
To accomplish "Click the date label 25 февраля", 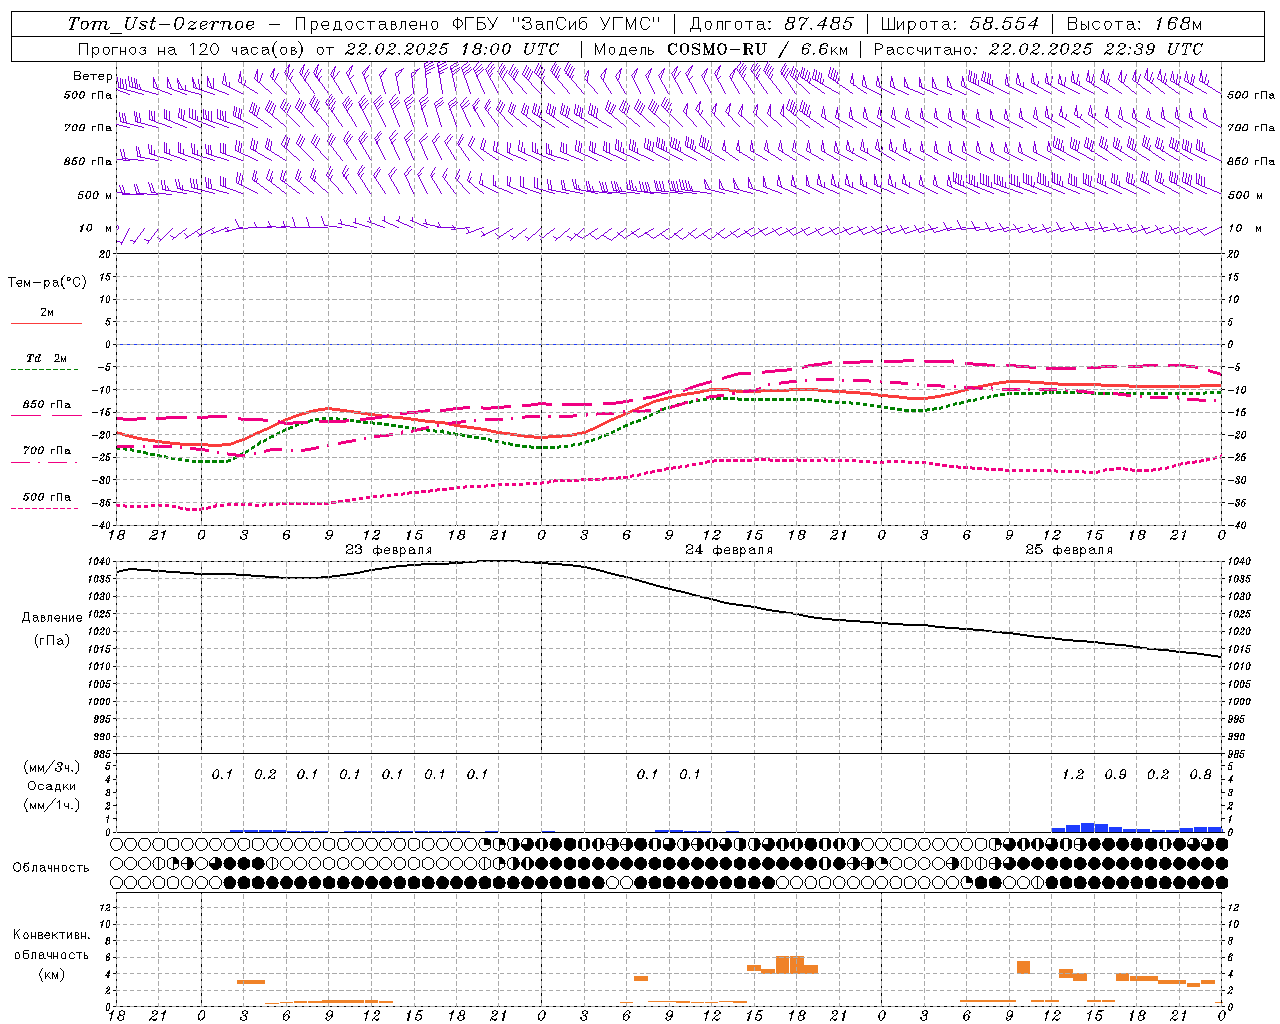I will [1069, 550].
